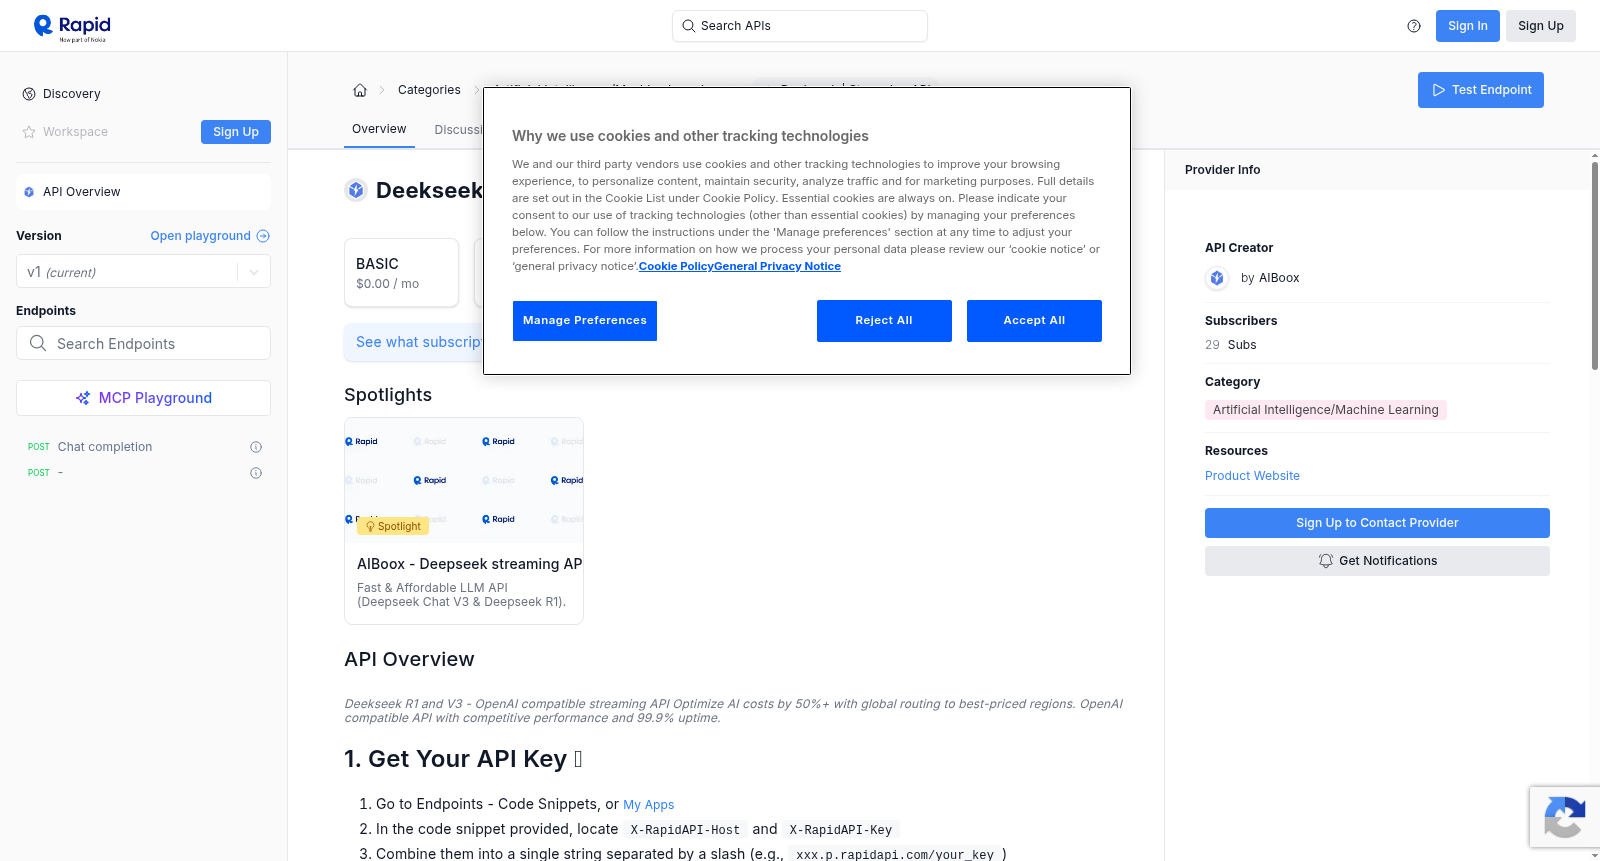Click the AIBoox - Deepseek streaming API title

(469, 564)
